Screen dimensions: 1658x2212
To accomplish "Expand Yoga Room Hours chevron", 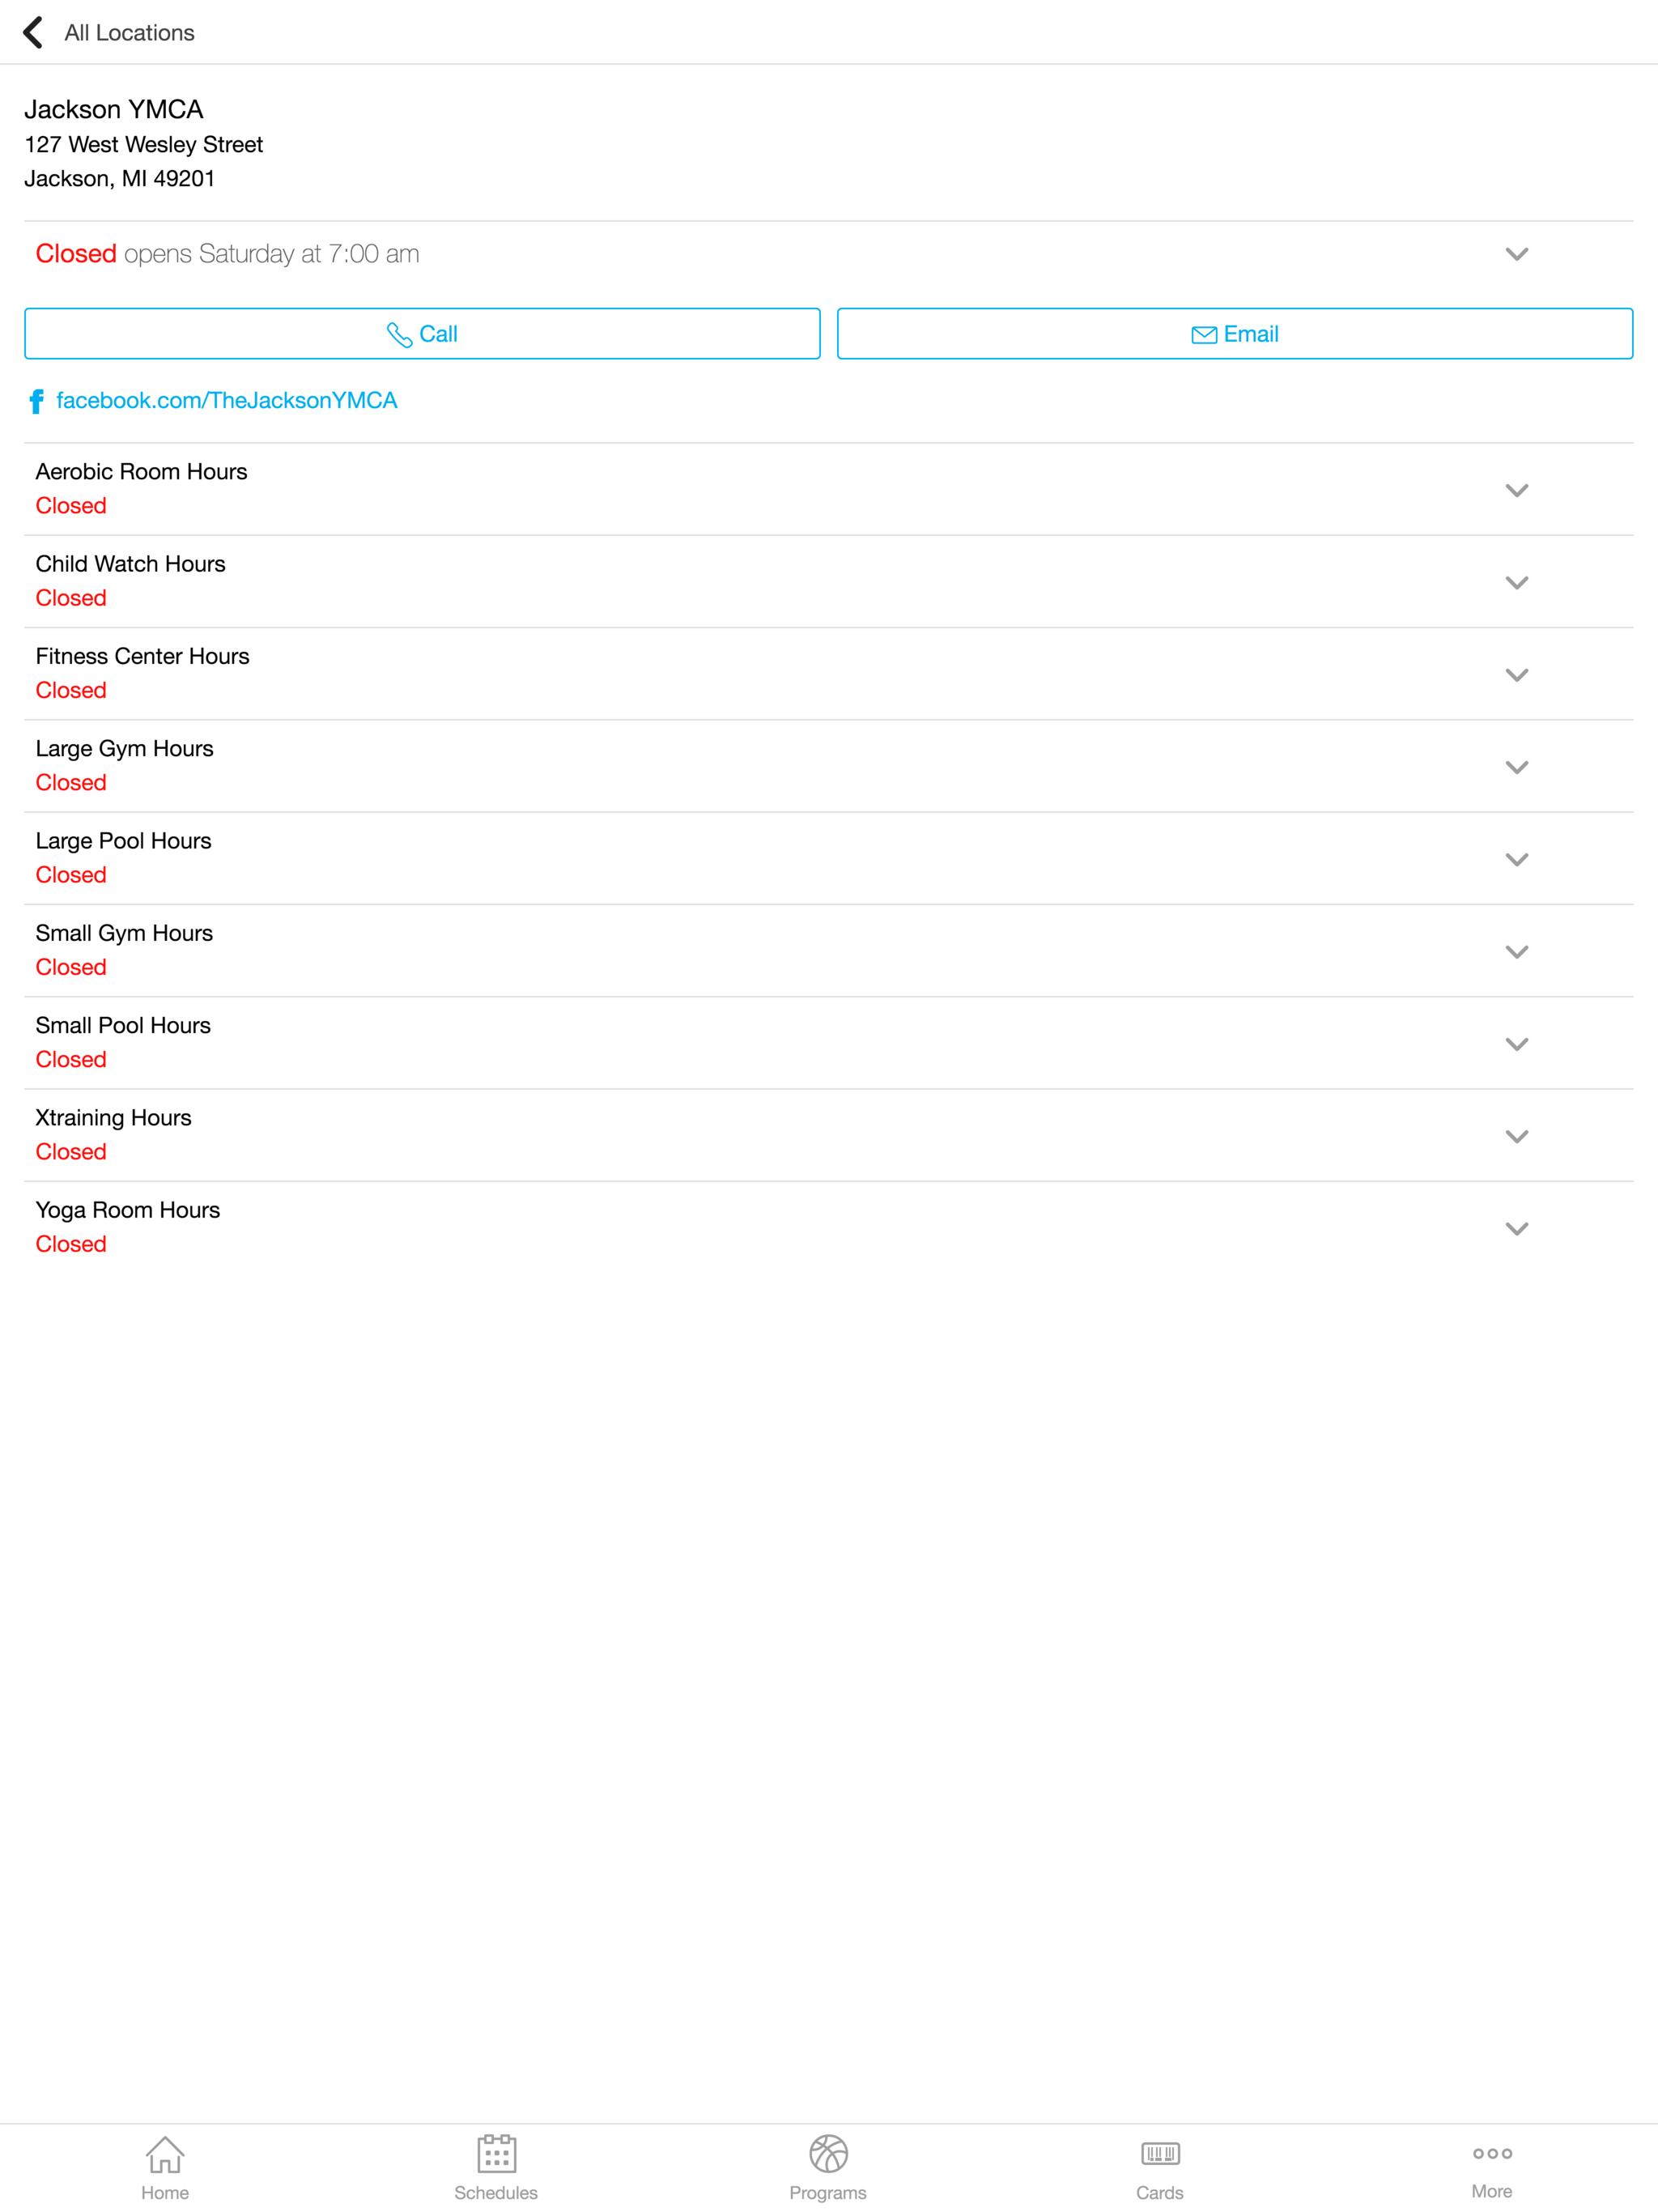I will pyautogui.click(x=1516, y=1228).
